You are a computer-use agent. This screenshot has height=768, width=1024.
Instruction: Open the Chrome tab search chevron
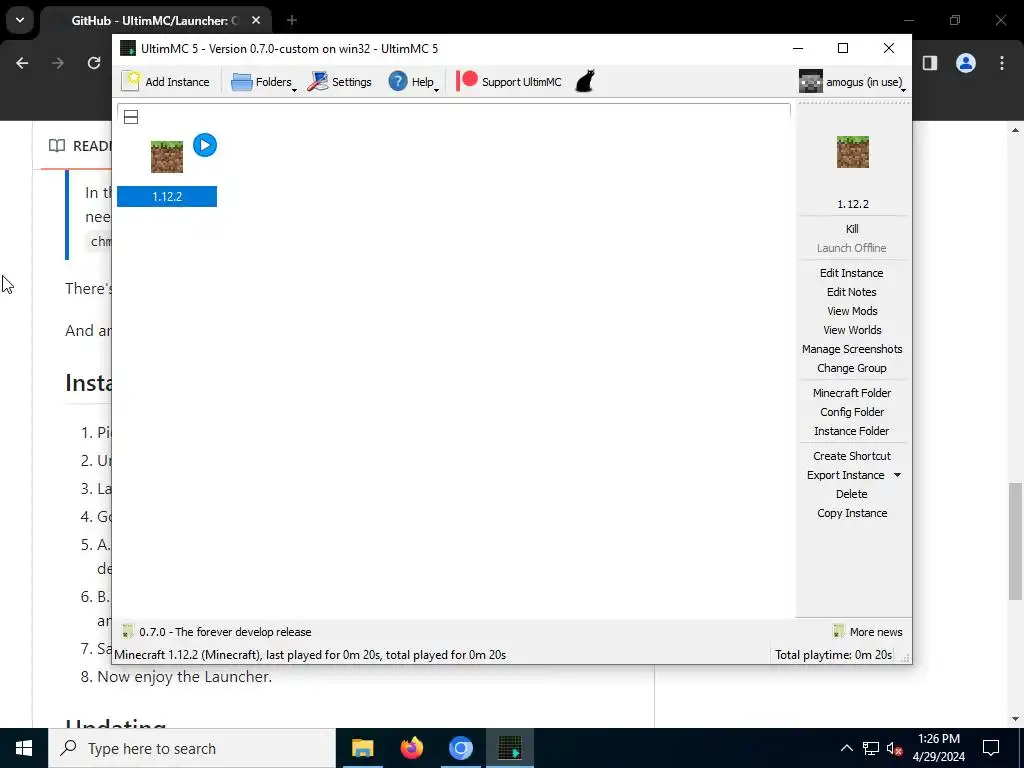[x=20, y=20]
